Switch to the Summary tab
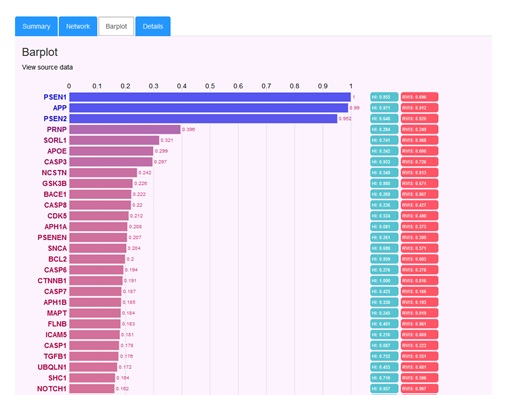The image size is (508, 395). point(36,26)
